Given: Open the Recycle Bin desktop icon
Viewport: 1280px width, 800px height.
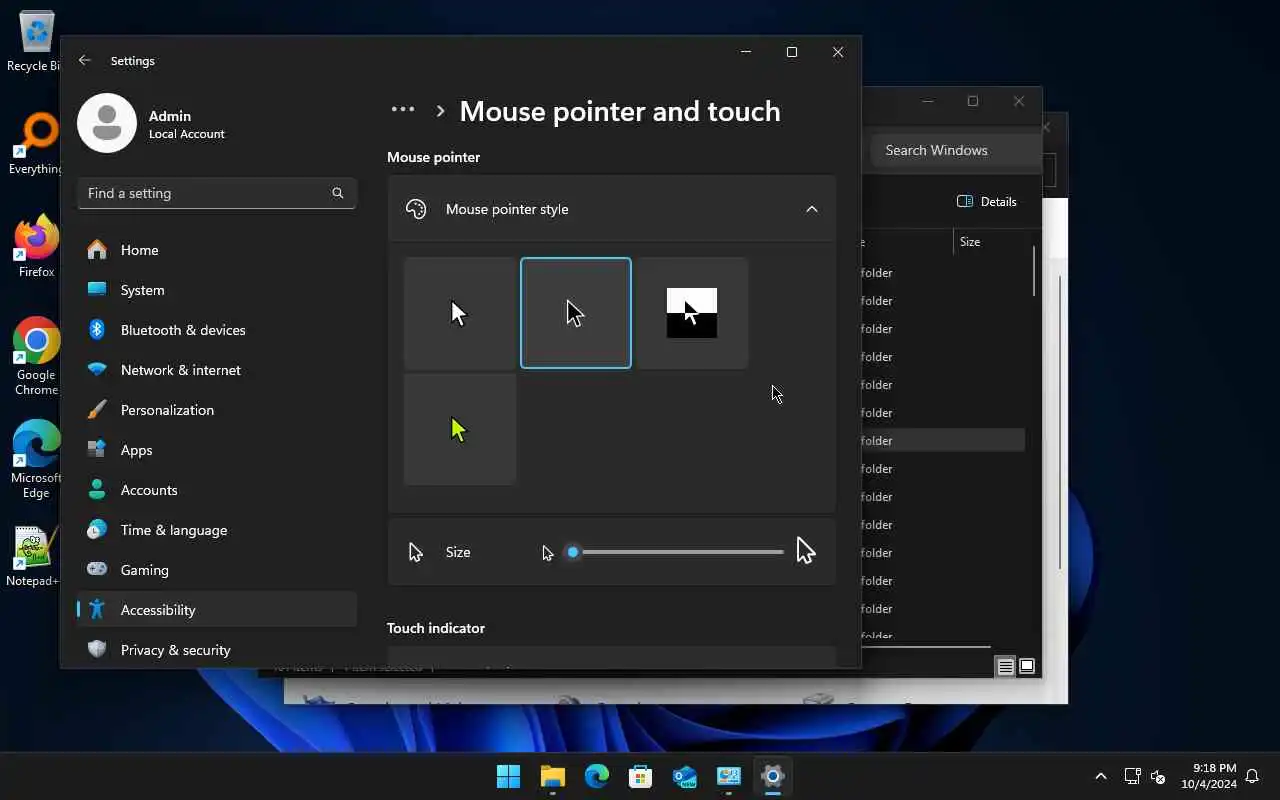Looking at the screenshot, I should click(36, 42).
